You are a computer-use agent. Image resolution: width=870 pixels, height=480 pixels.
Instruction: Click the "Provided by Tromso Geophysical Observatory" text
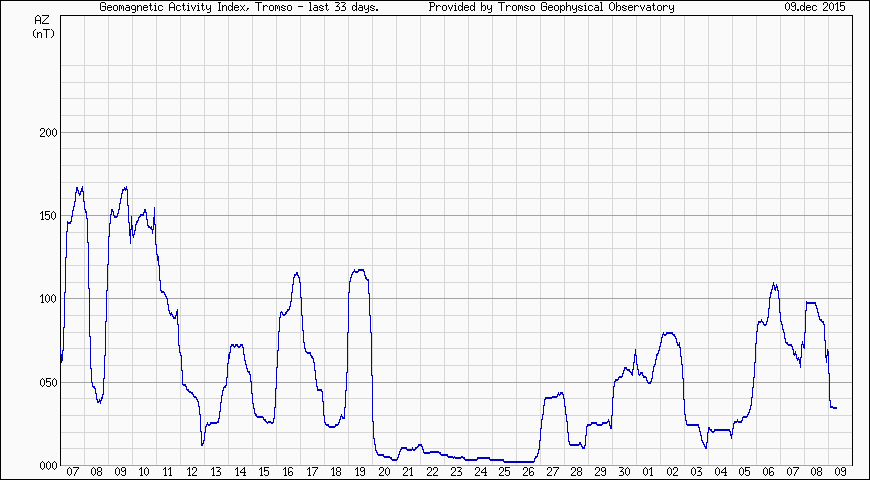(x=551, y=7)
